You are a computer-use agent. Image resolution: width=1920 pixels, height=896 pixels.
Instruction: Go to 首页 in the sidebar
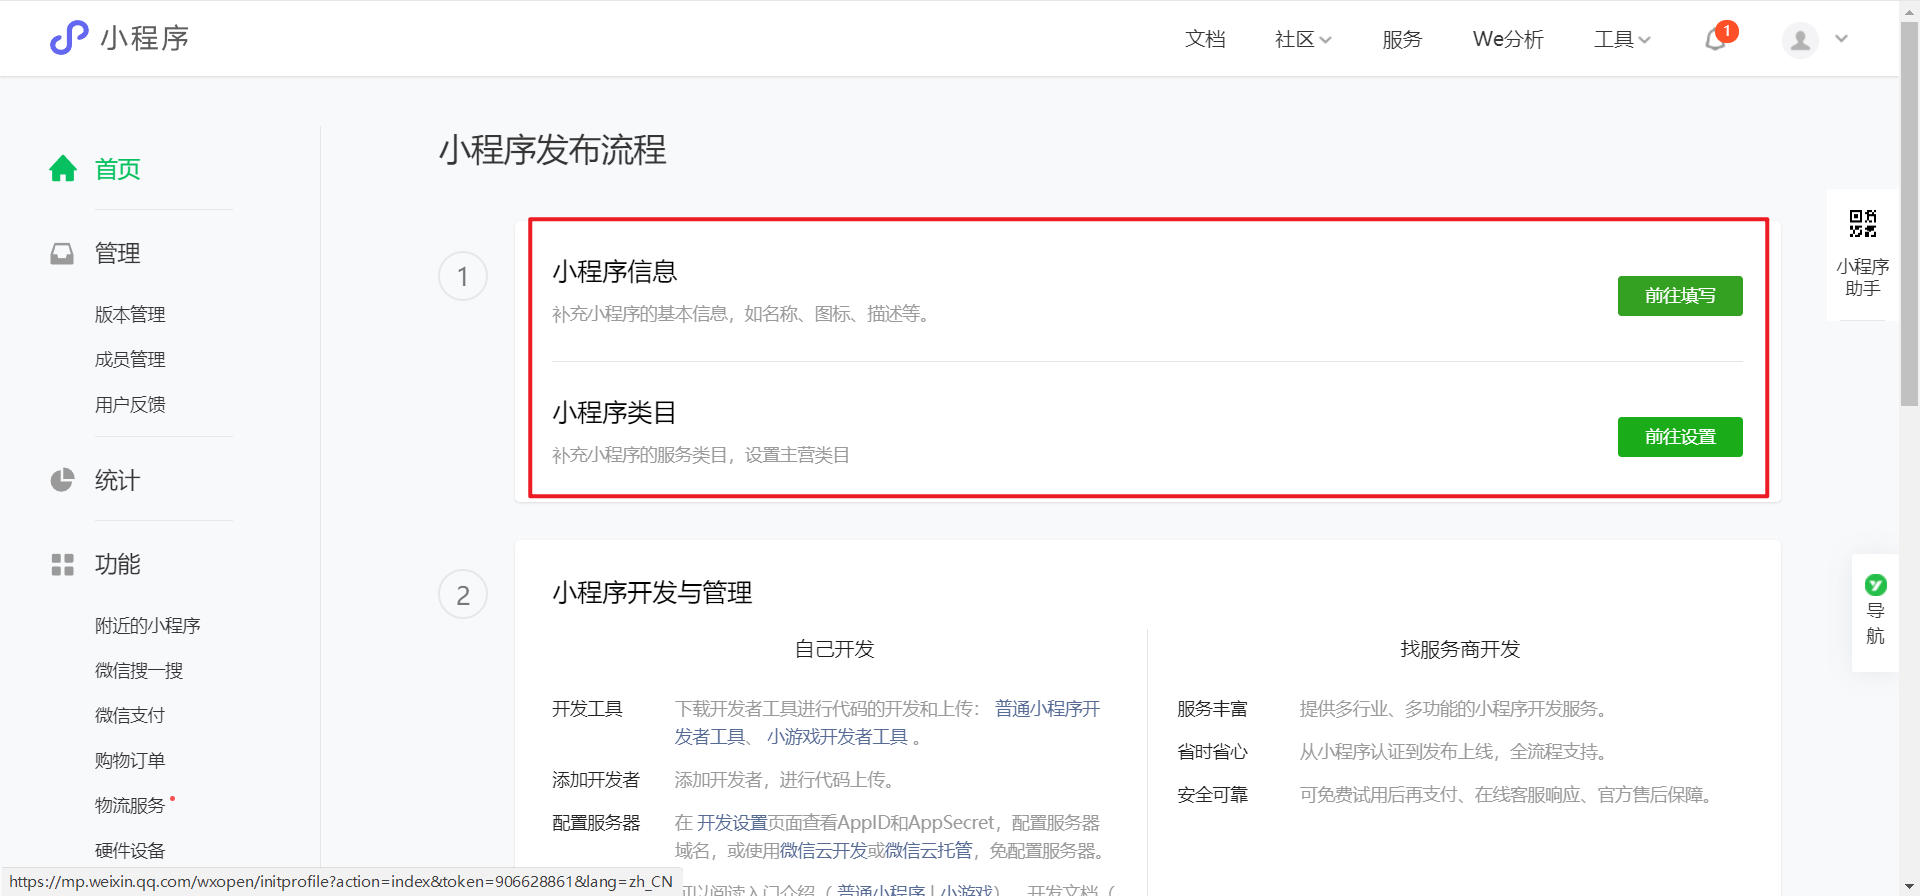click(x=118, y=169)
